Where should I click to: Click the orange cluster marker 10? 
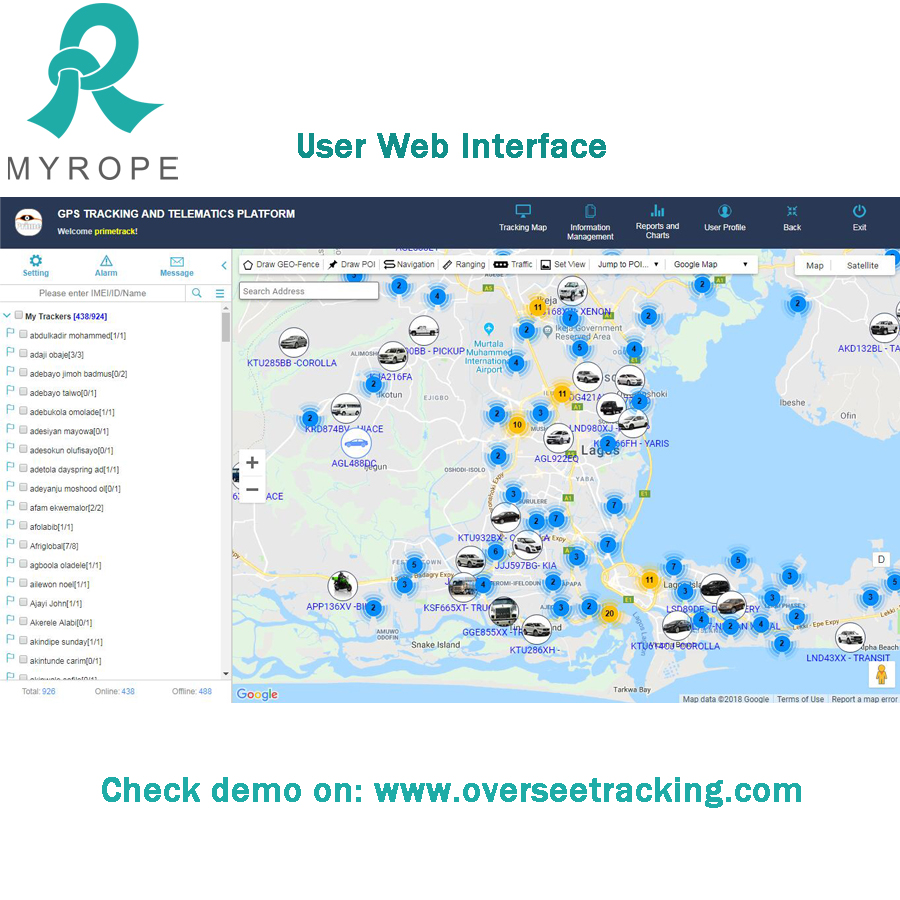coord(517,425)
